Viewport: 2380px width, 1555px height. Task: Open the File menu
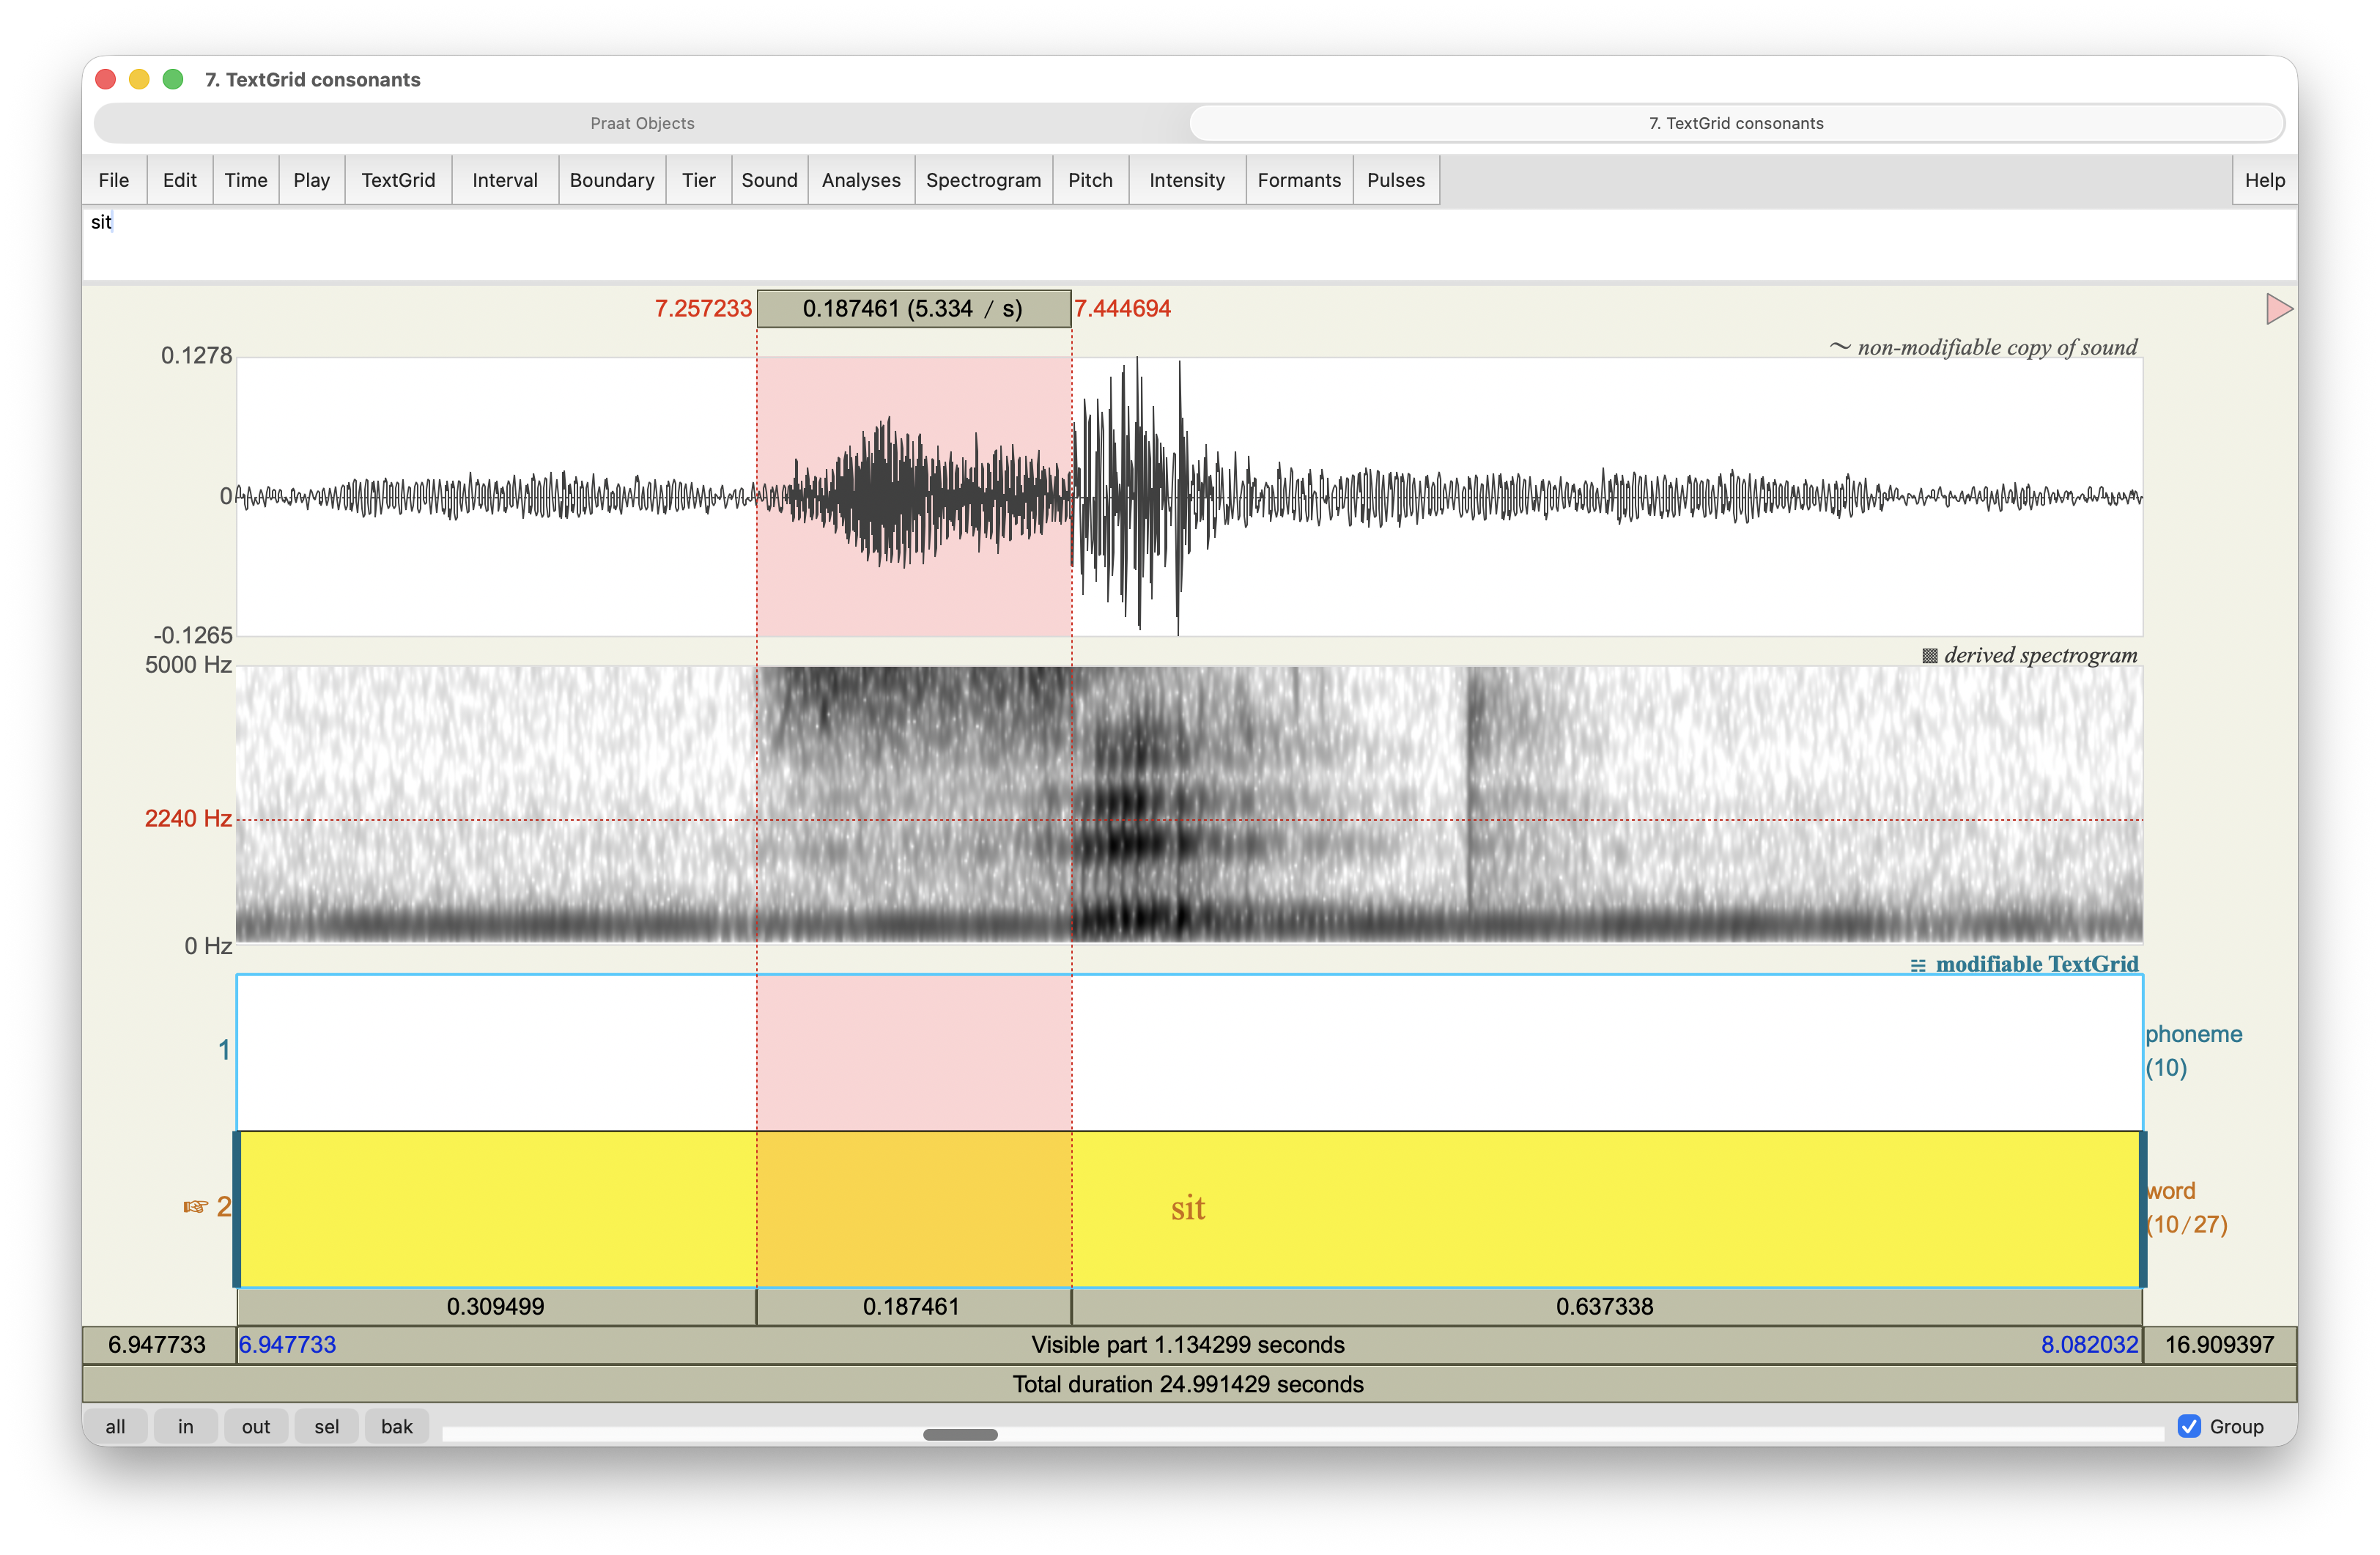[x=114, y=180]
